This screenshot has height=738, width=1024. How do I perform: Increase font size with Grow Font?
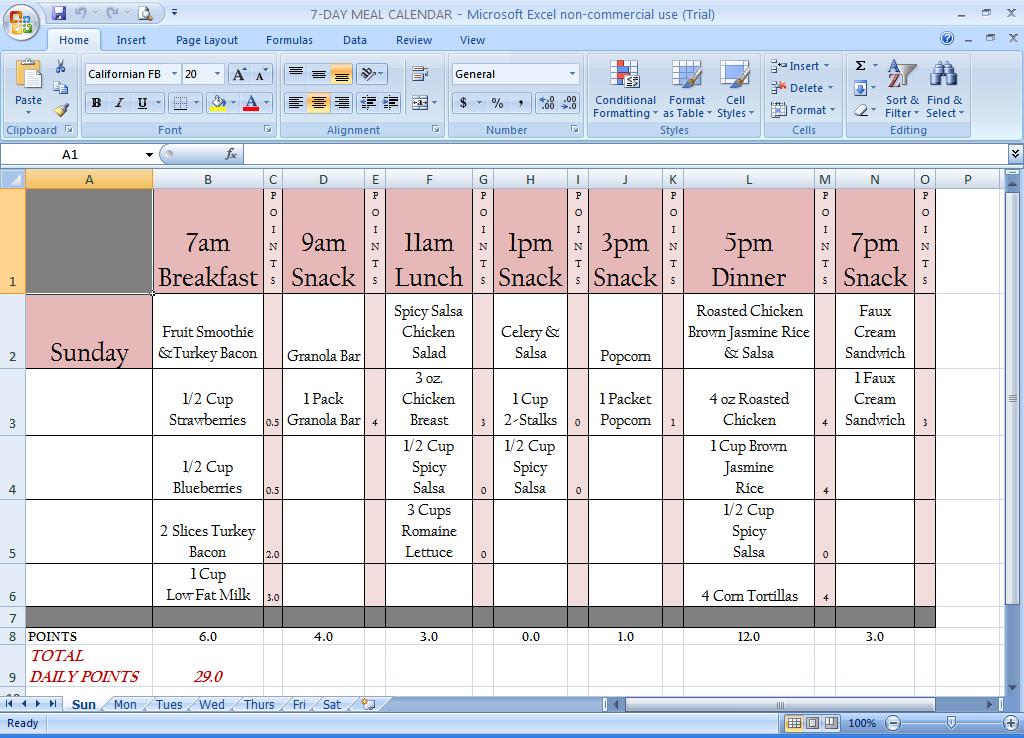click(x=239, y=74)
